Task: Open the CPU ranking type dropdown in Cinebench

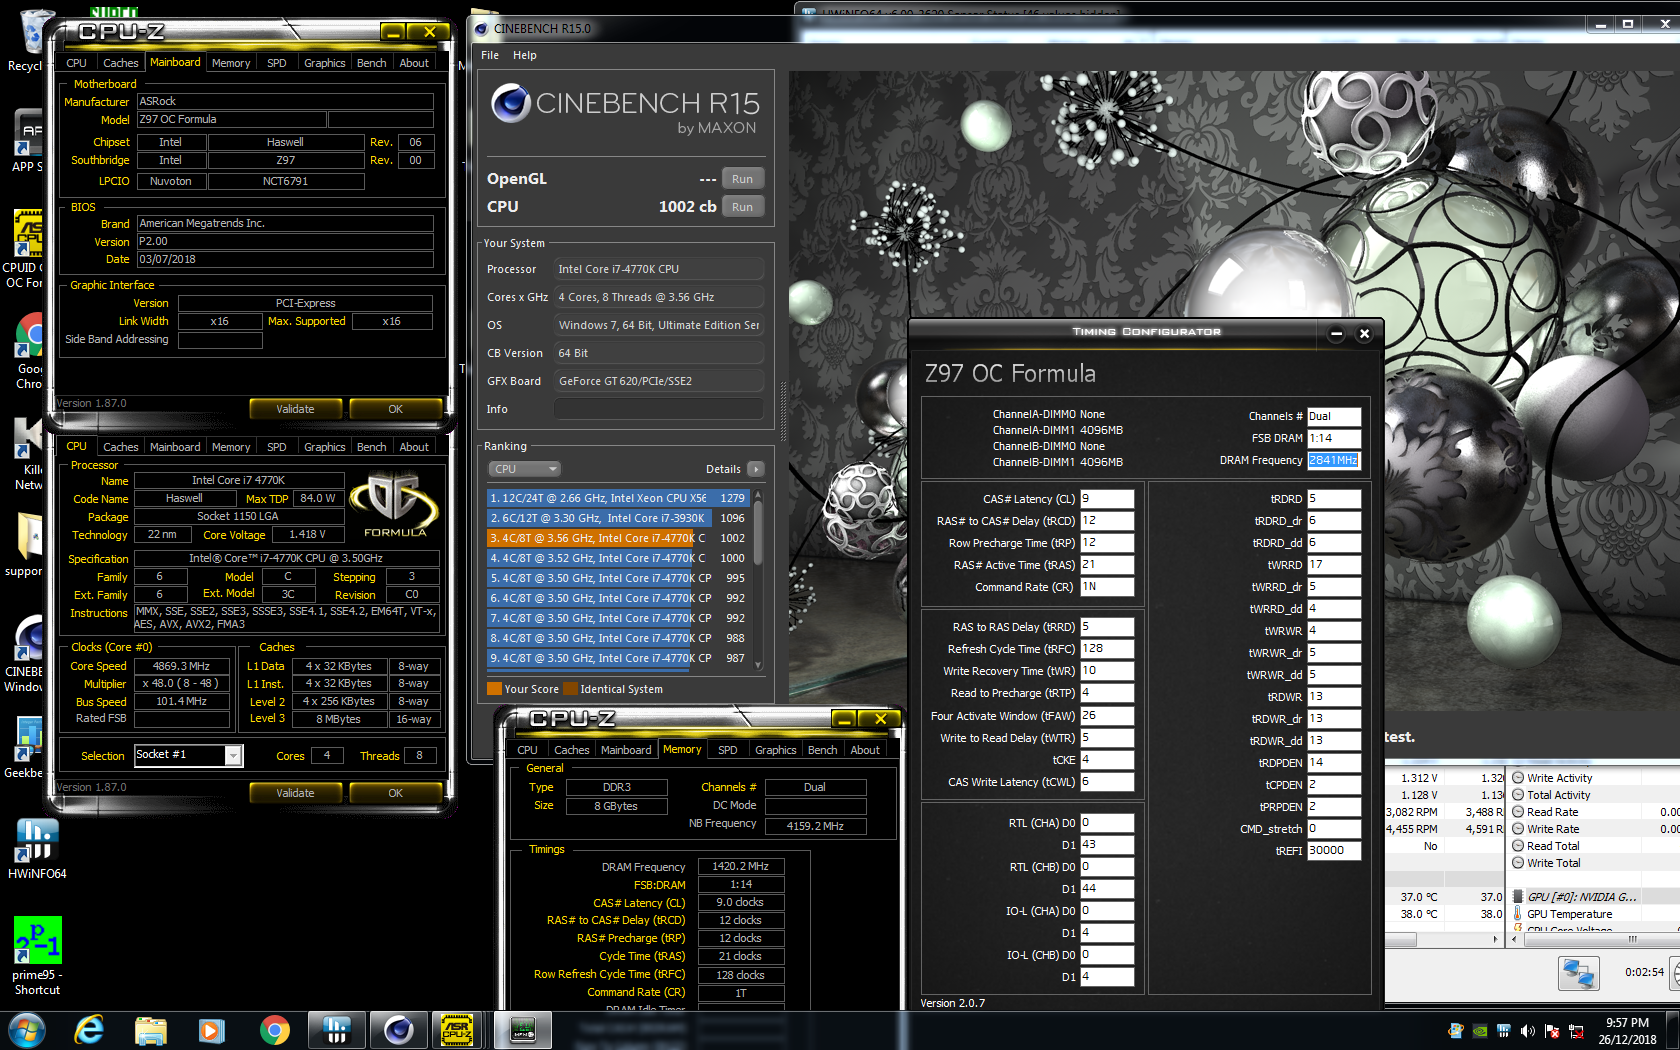Action: 525,469
